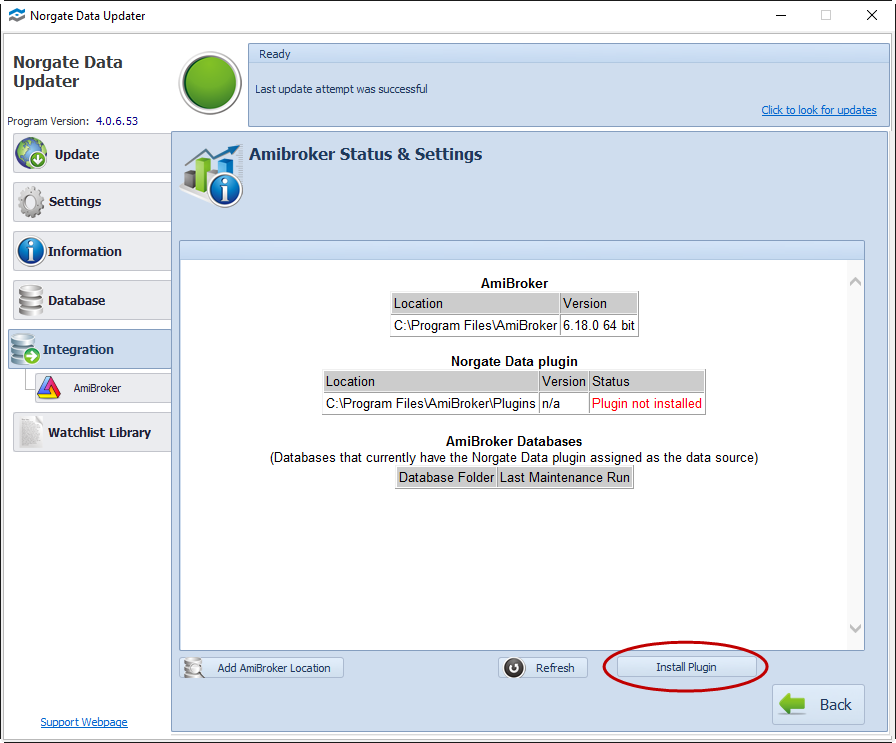This screenshot has height=743, width=896.
Task: Click the Settings gear icon
Action: 31,202
